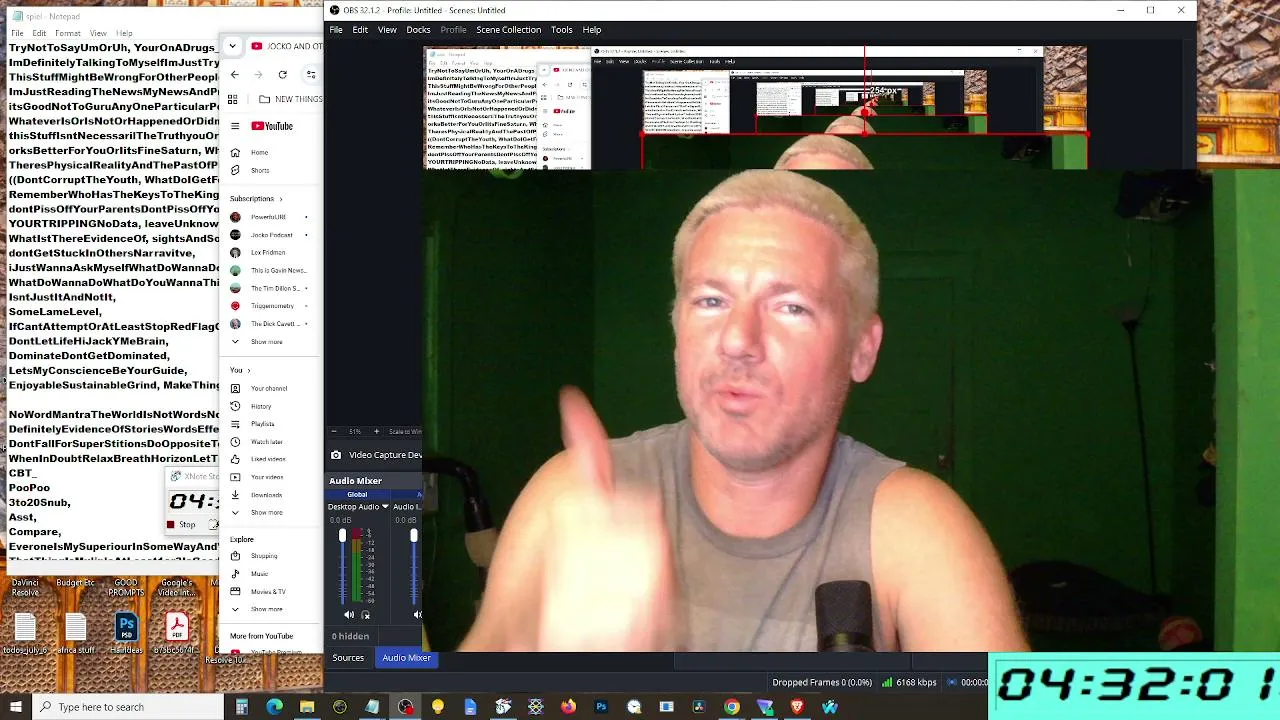
Task: Open the NEW THINGS bookmarks folder
Action: [290, 99]
